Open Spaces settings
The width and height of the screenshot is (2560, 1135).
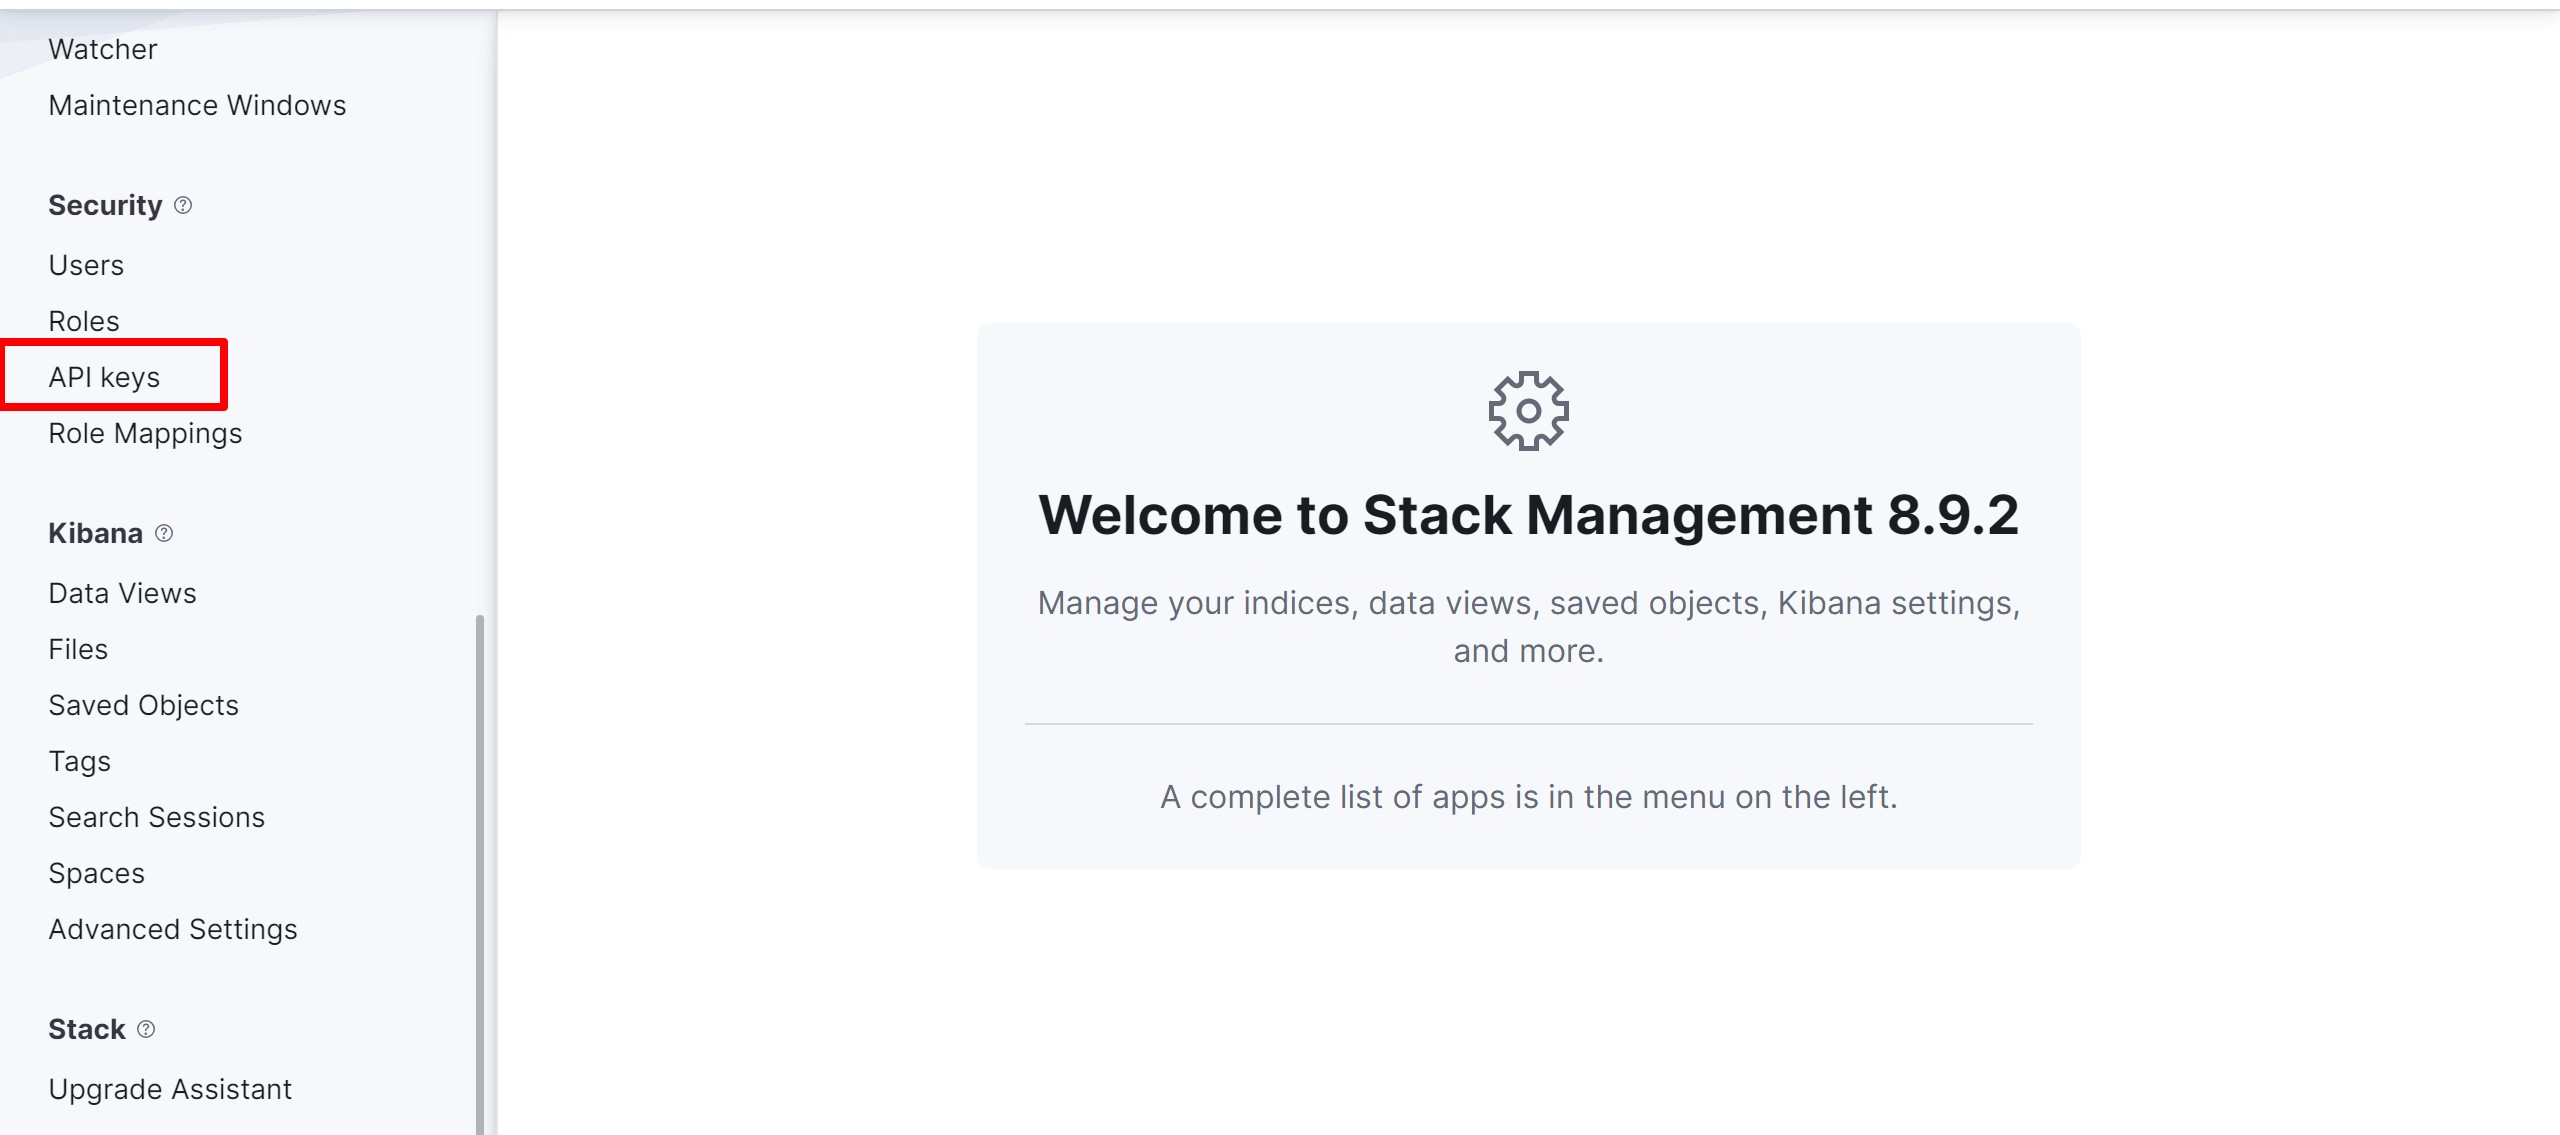(x=96, y=873)
